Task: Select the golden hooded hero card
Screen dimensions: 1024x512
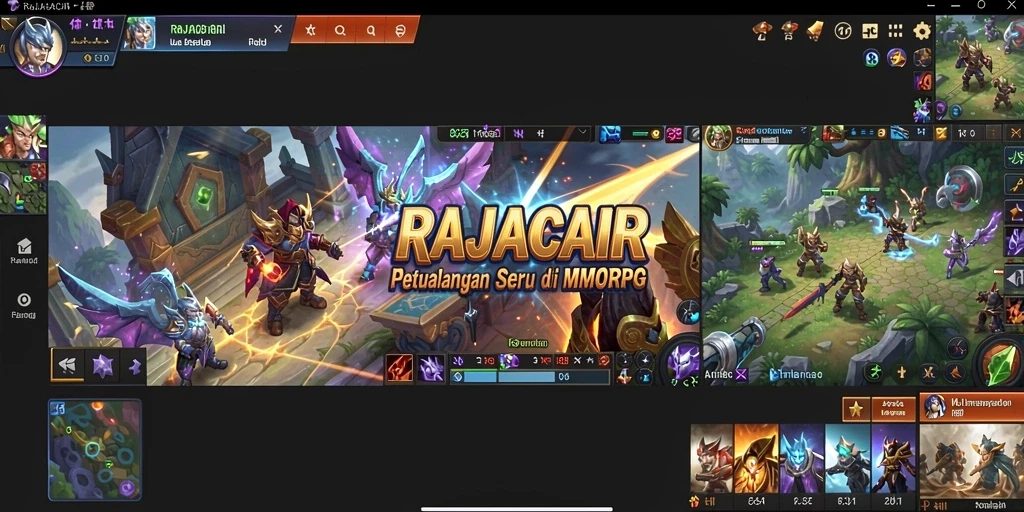Action: pyautogui.click(x=756, y=458)
